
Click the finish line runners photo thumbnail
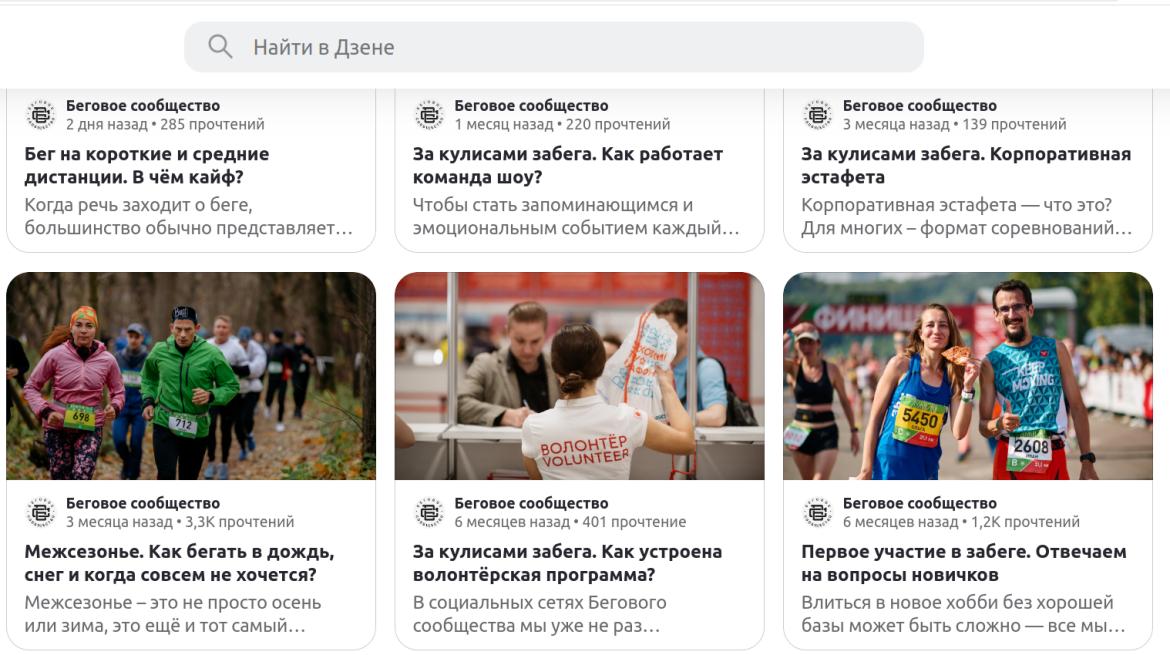(x=968, y=376)
